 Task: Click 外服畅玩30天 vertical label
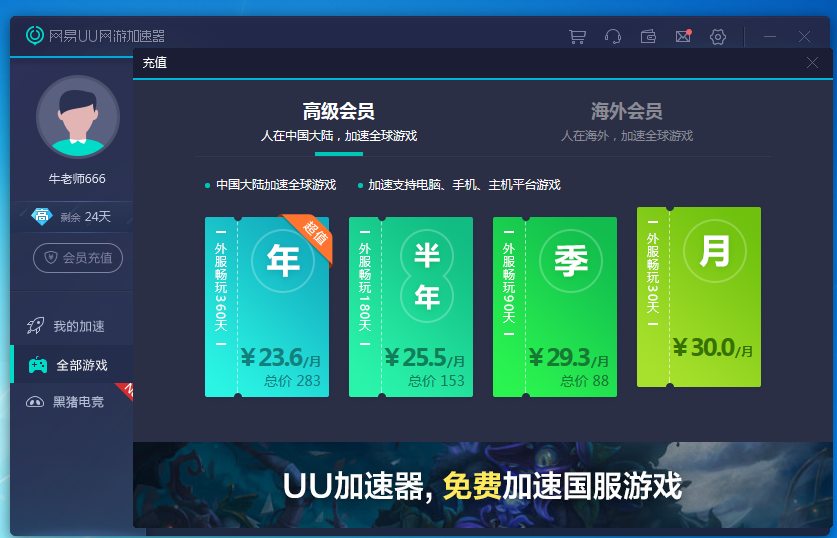coord(653,273)
